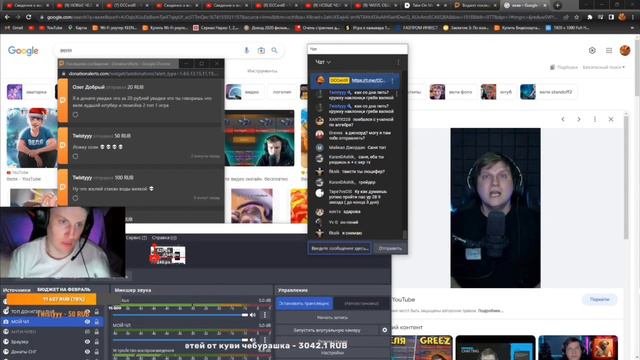640x360 pixels.
Task: Open the virtual camera settings gear
Action: pyautogui.click(x=384, y=330)
